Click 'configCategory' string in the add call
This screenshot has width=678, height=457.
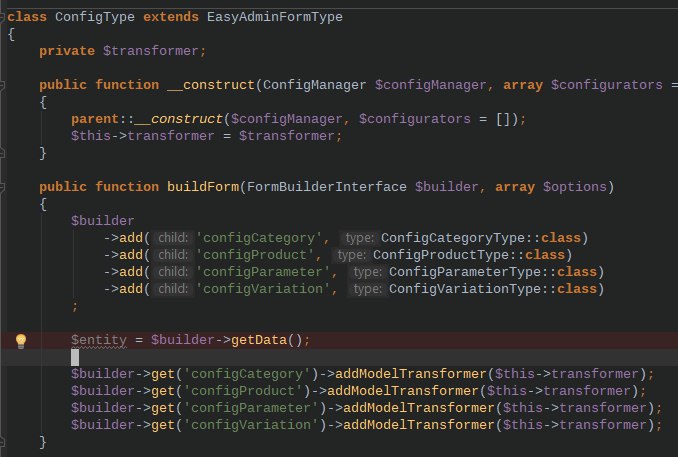click(x=259, y=238)
